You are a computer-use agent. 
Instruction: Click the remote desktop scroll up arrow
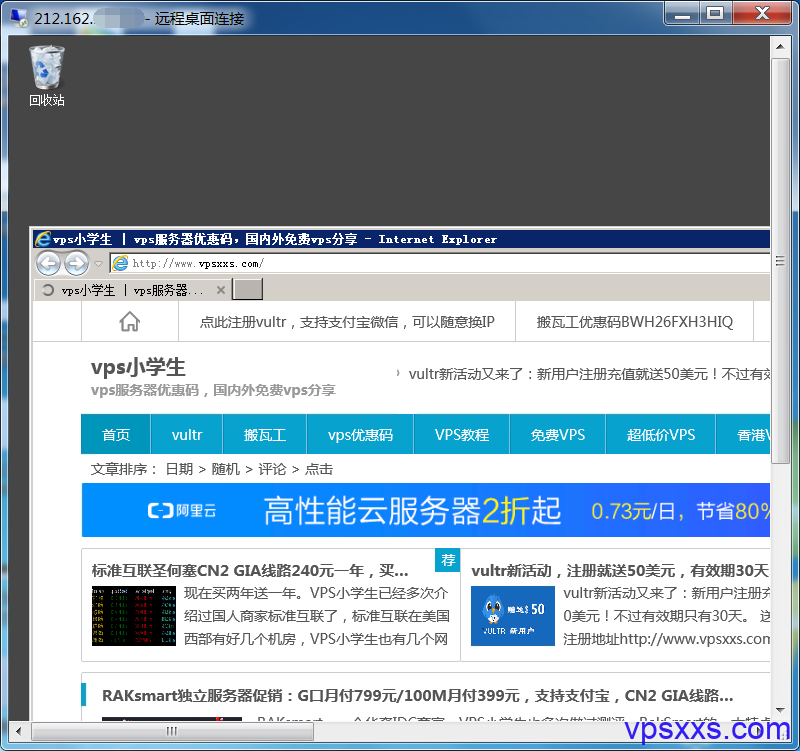click(x=780, y=46)
